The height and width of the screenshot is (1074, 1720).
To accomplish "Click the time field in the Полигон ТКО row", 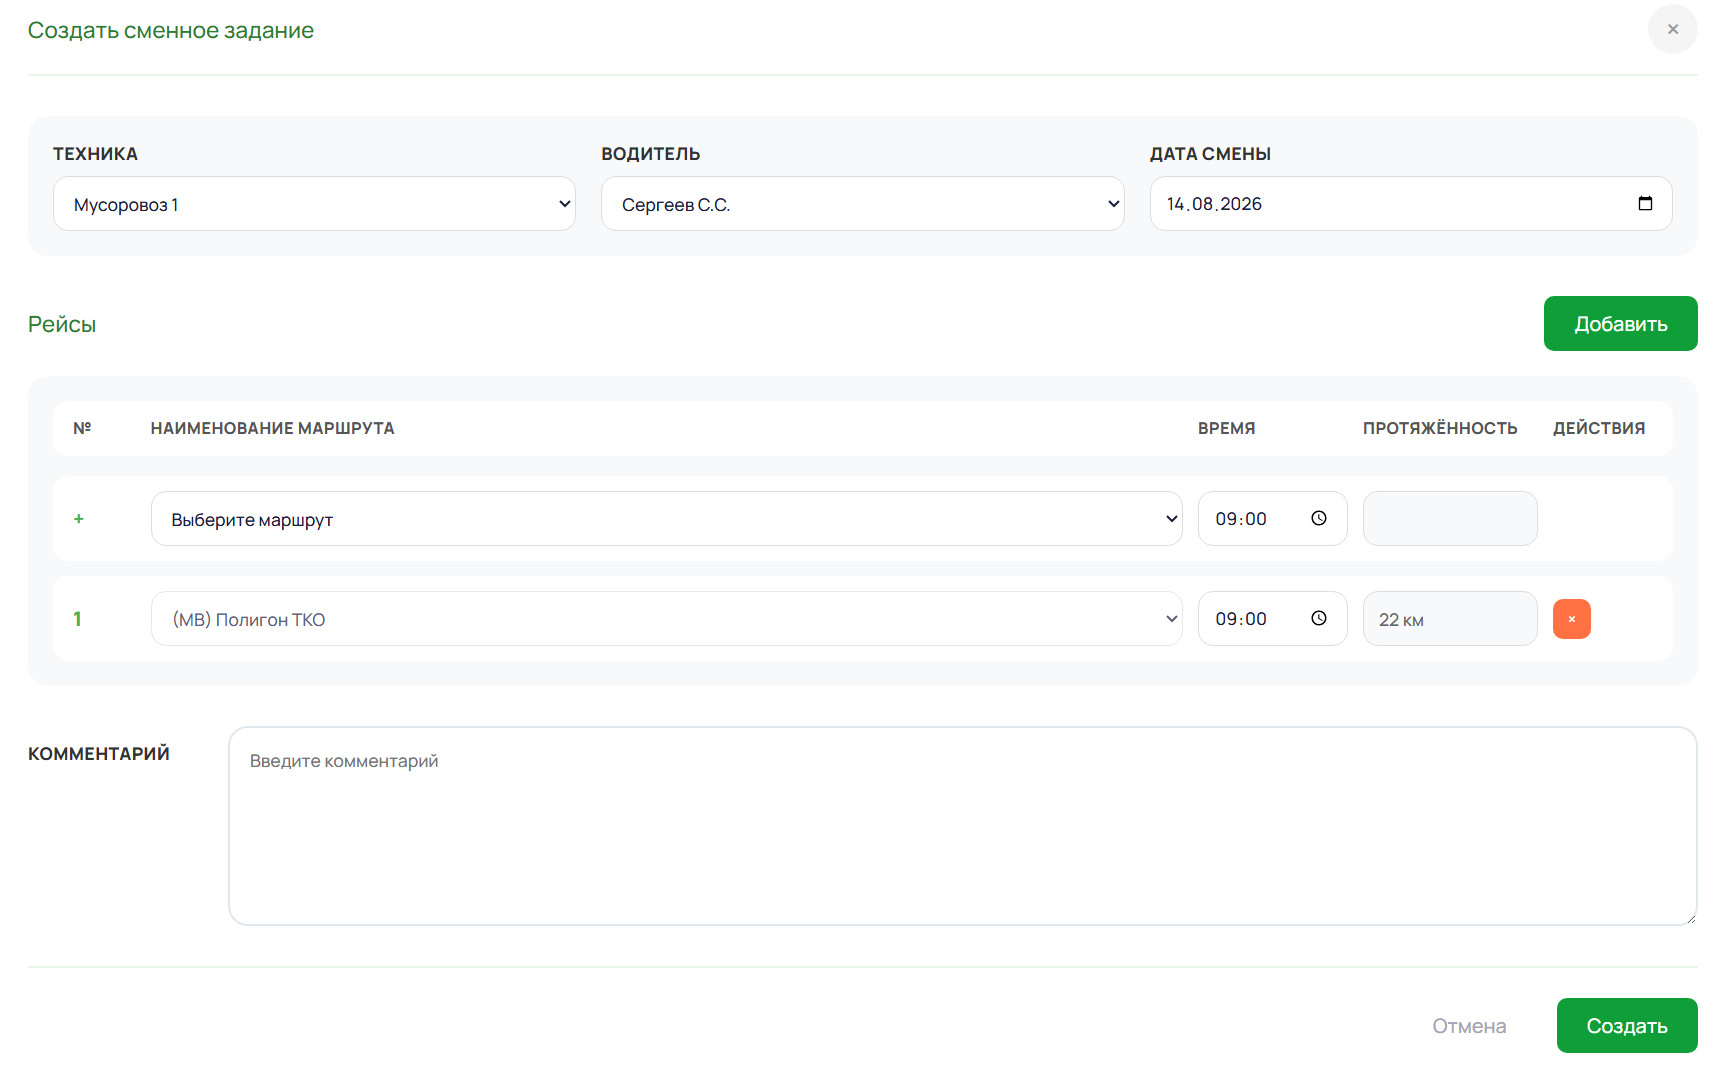I will click(x=1272, y=619).
